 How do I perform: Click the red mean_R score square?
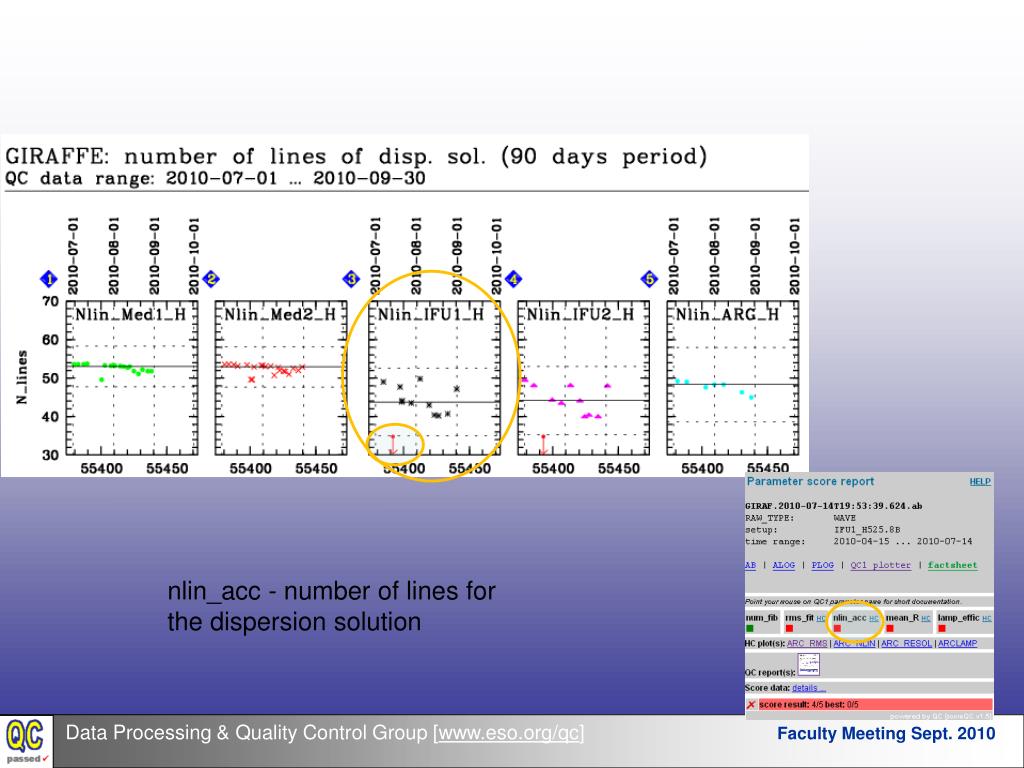tap(889, 628)
